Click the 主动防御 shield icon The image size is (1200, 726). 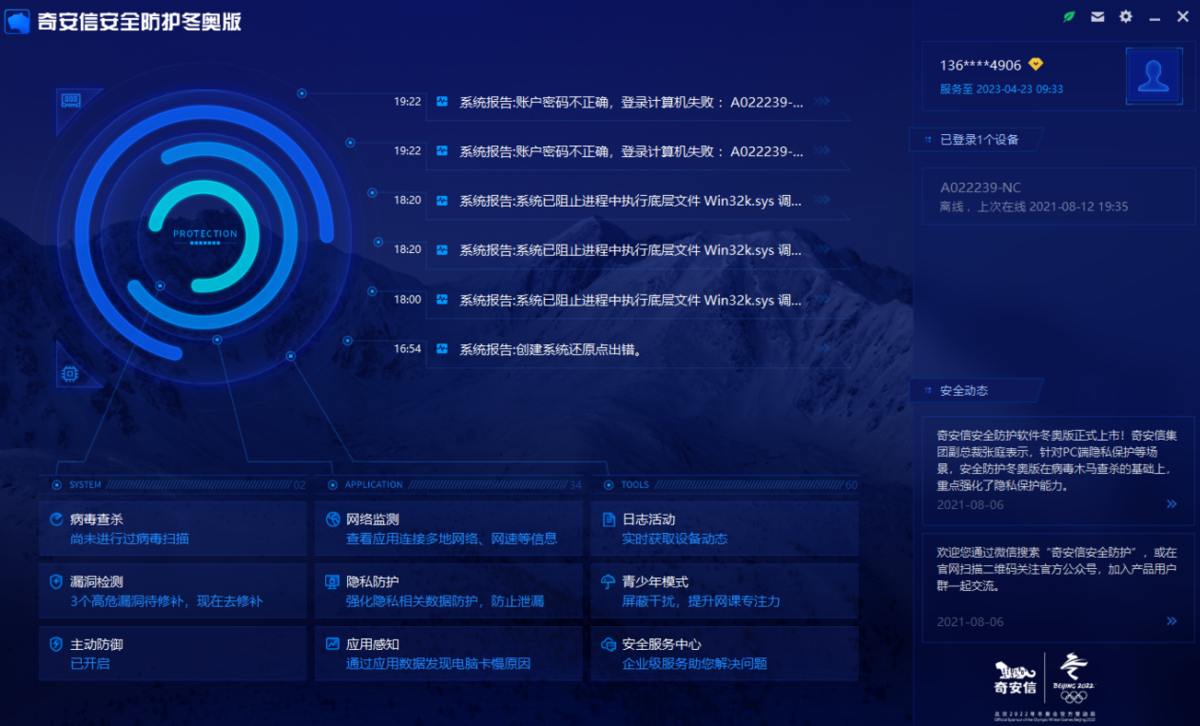(56, 644)
